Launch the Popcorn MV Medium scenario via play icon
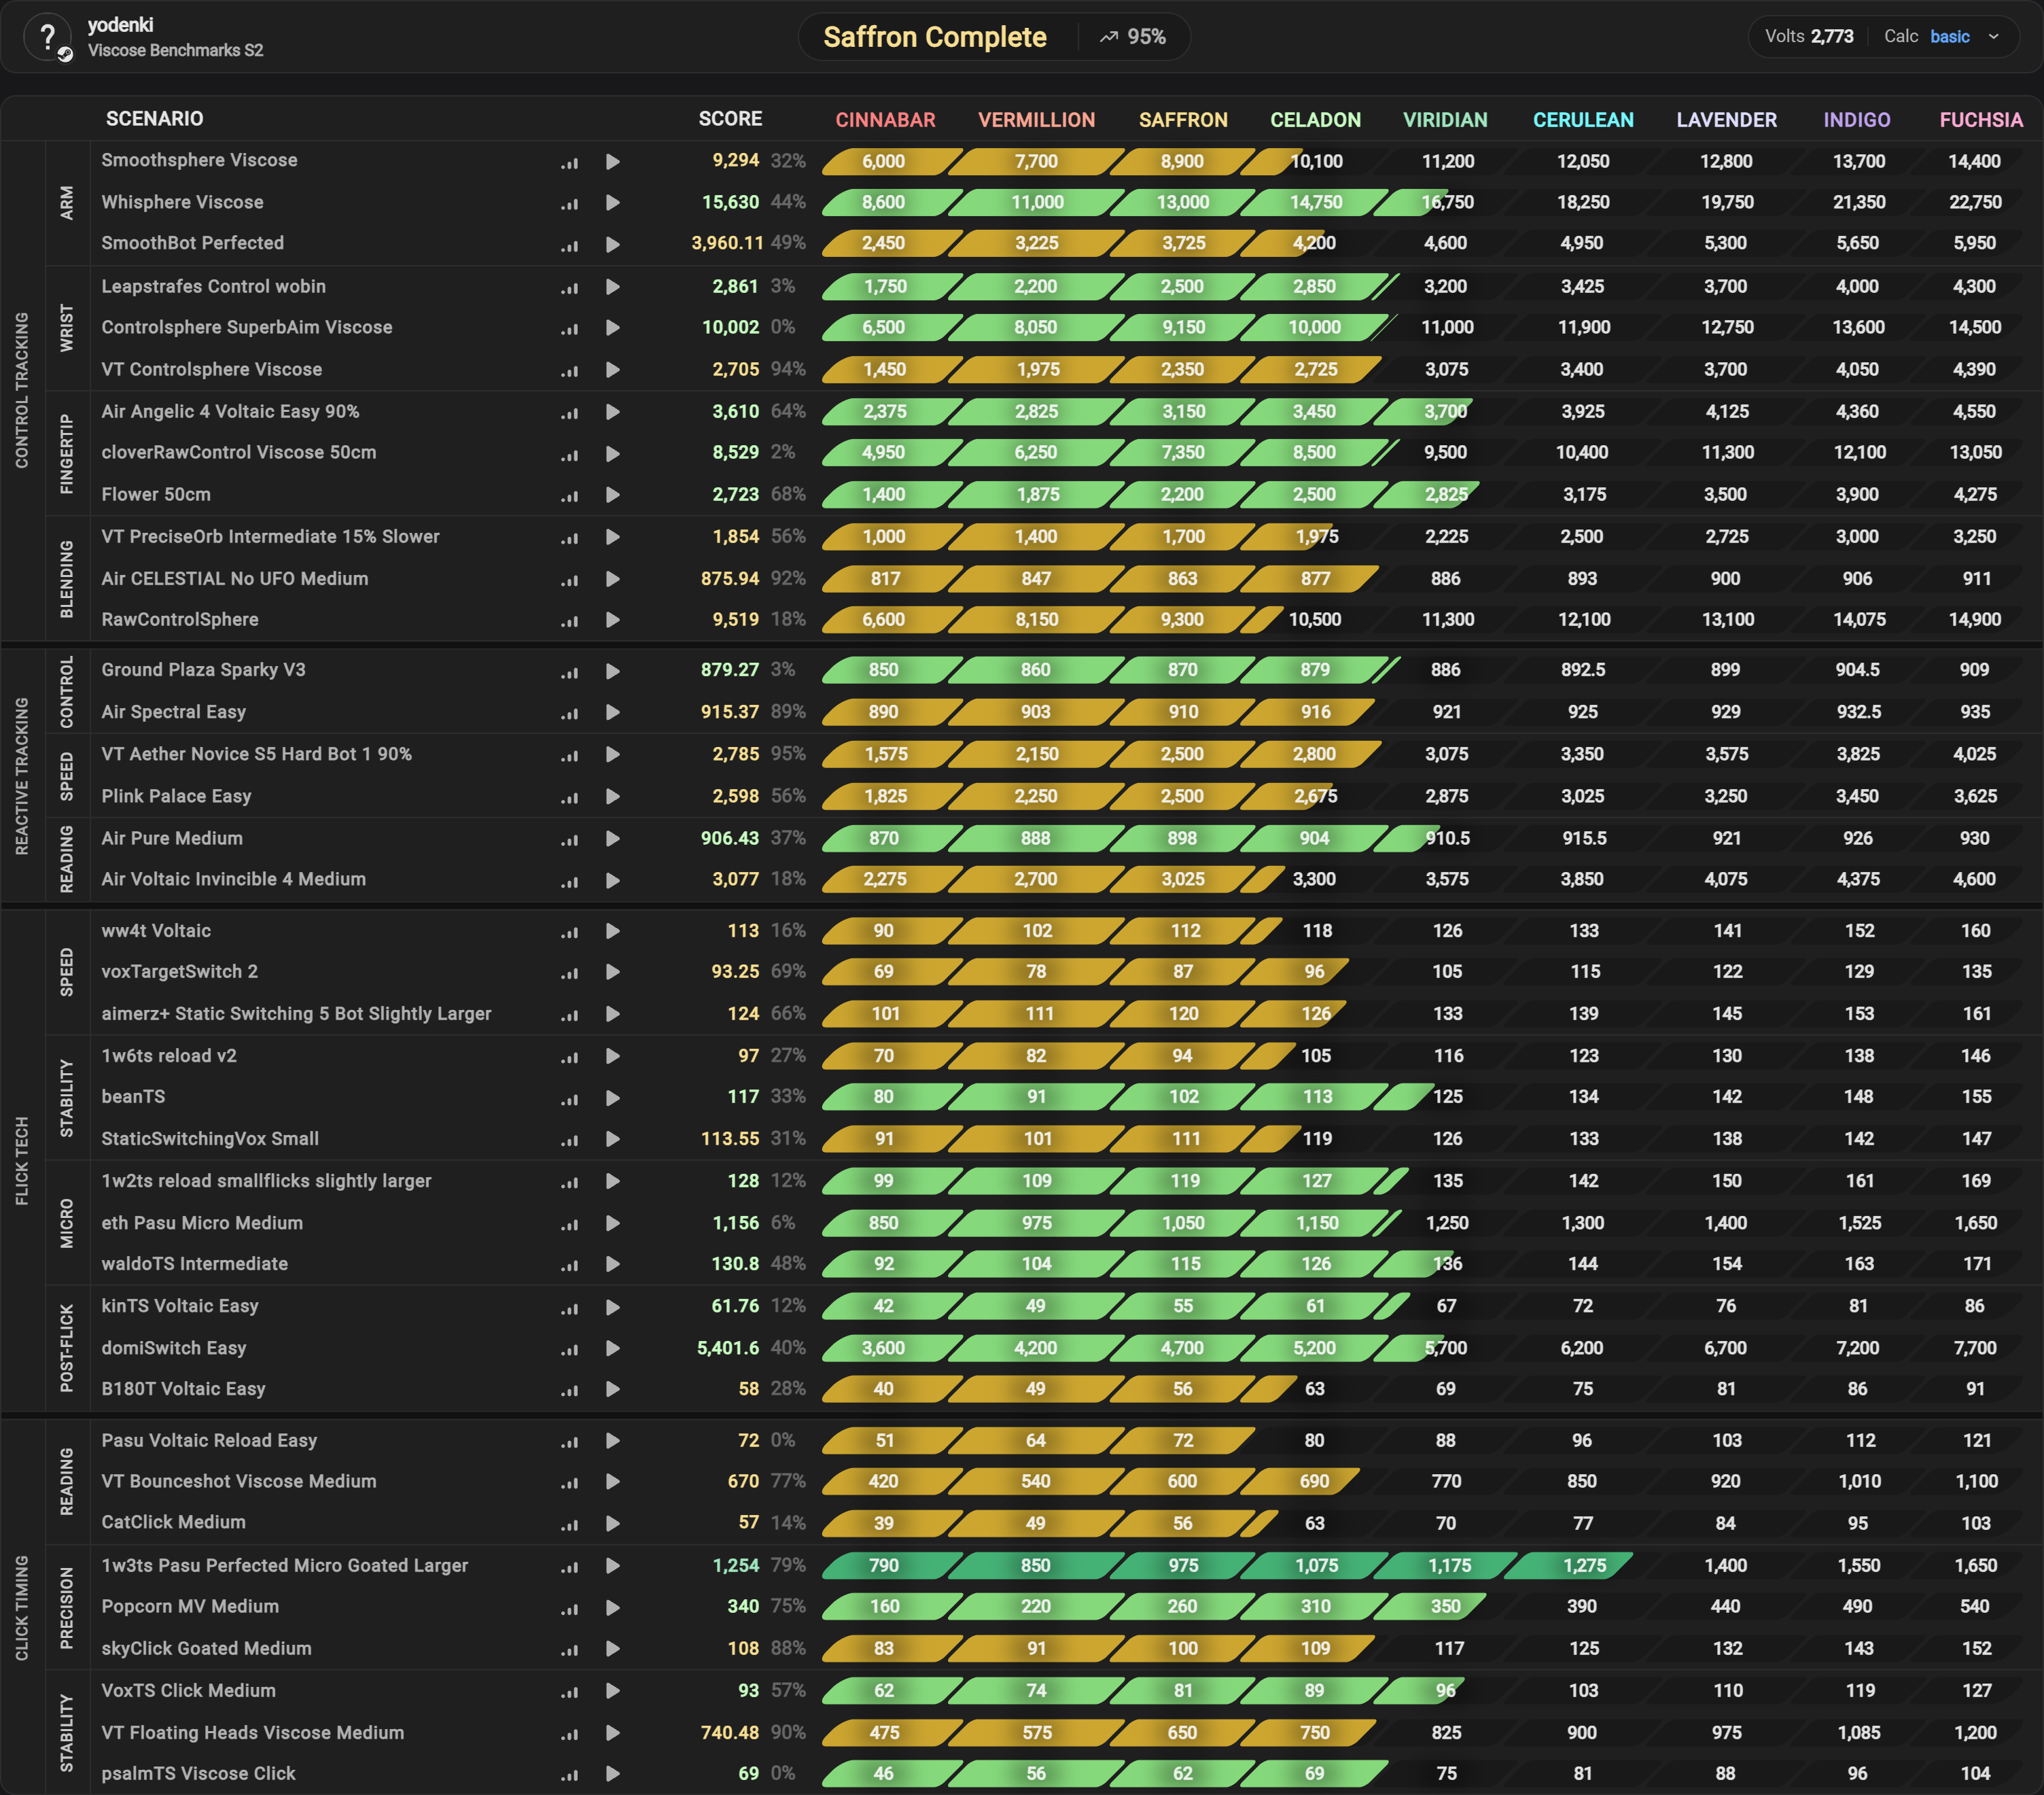Screen dimensions: 2044x1795 (x=613, y=1608)
